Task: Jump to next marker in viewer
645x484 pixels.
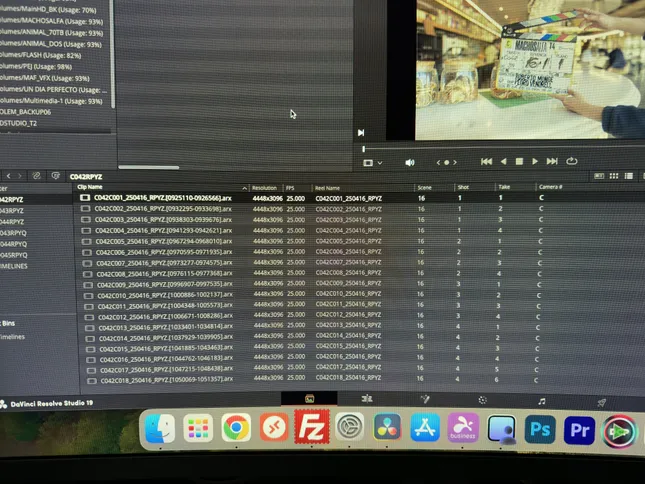Action: (x=455, y=162)
